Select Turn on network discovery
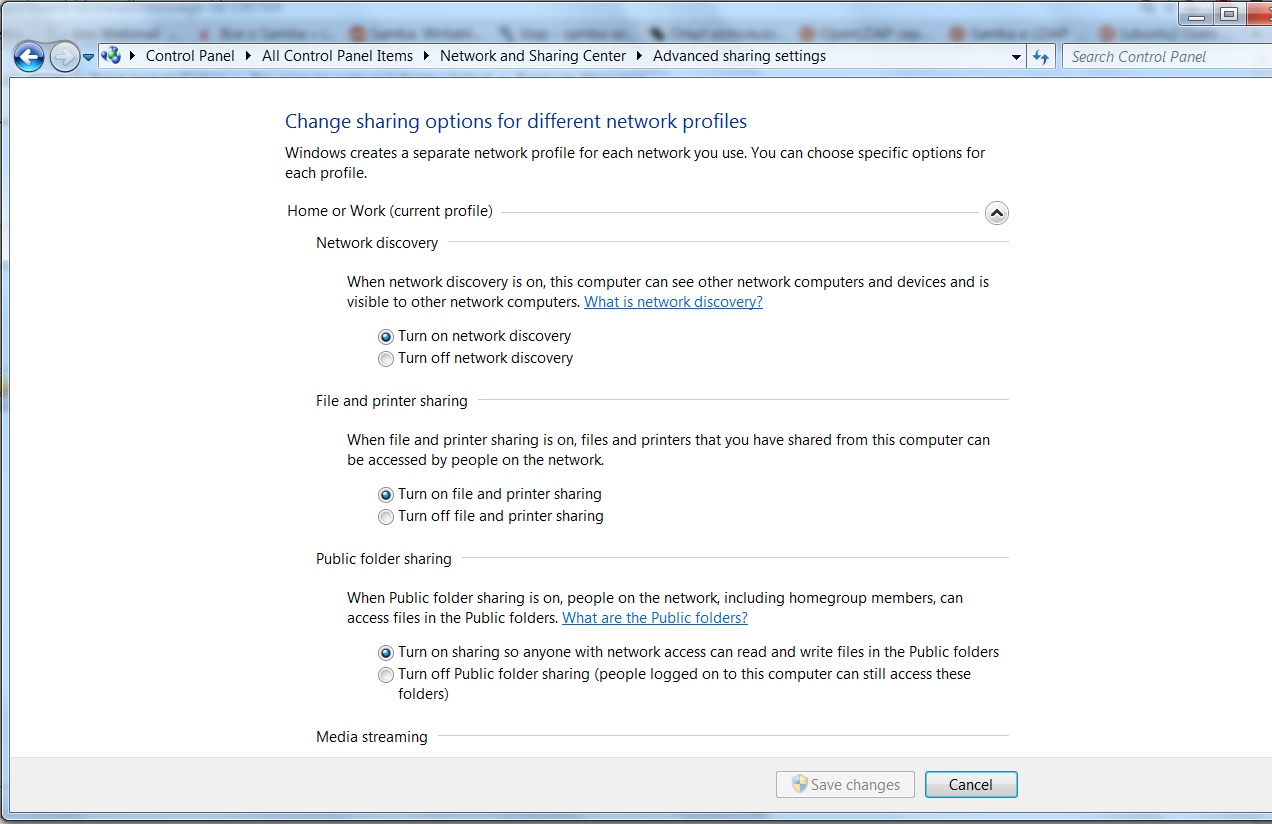The image size is (1272, 824). coord(386,337)
